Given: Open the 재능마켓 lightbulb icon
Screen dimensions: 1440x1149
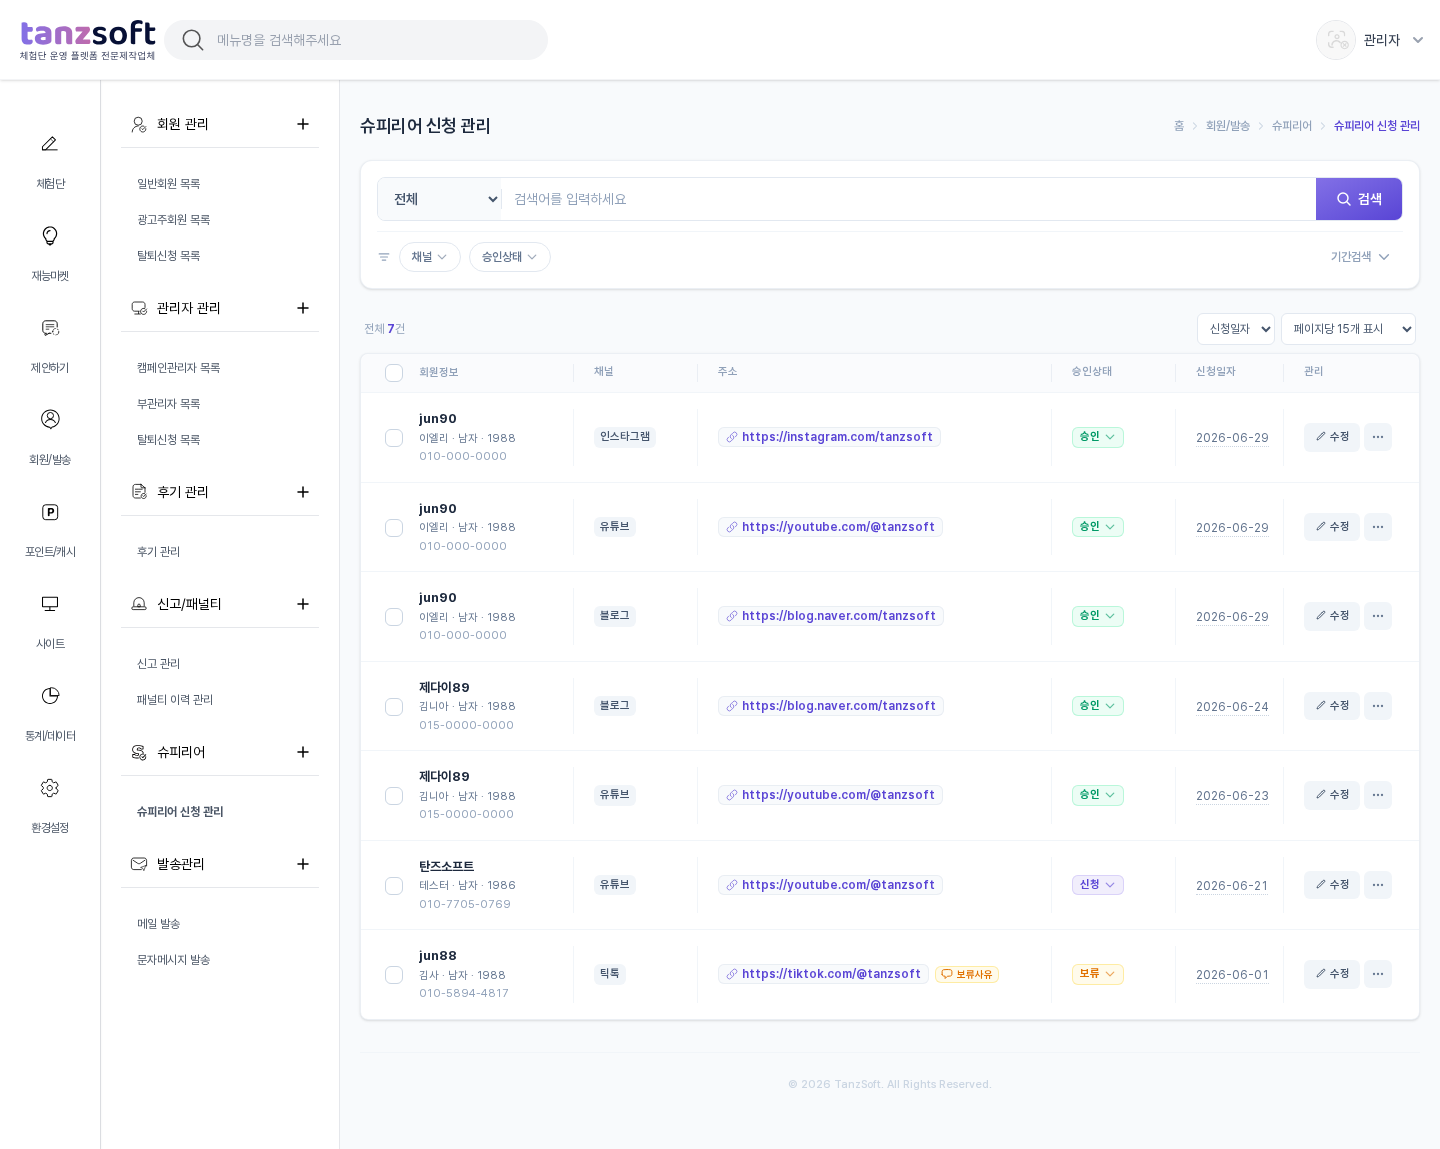Looking at the screenshot, I should click(50, 236).
